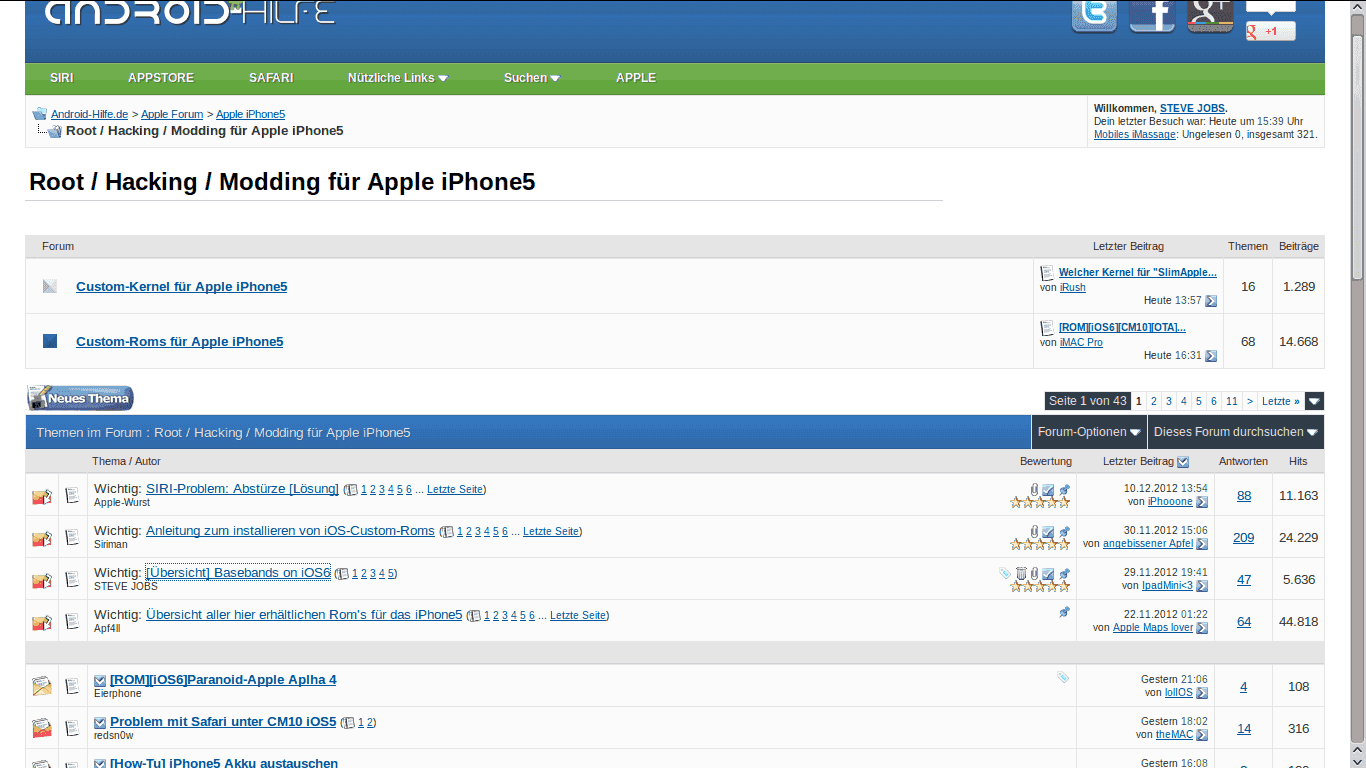Open the APPSTORE menu item
The width and height of the screenshot is (1366, 768).
pos(161,78)
